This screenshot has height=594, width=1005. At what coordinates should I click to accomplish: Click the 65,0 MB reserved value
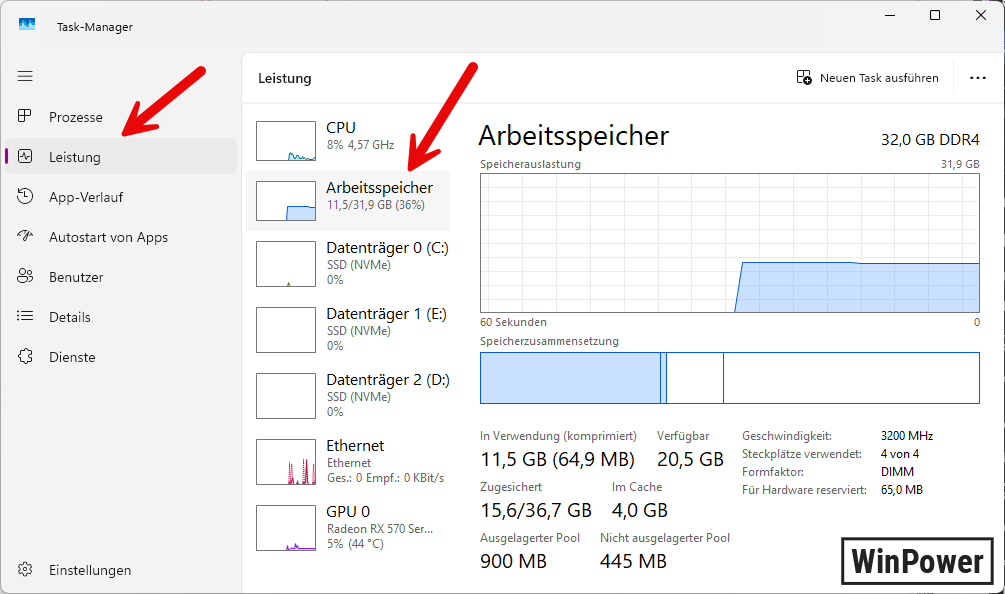pyautogui.click(x=902, y=490)
